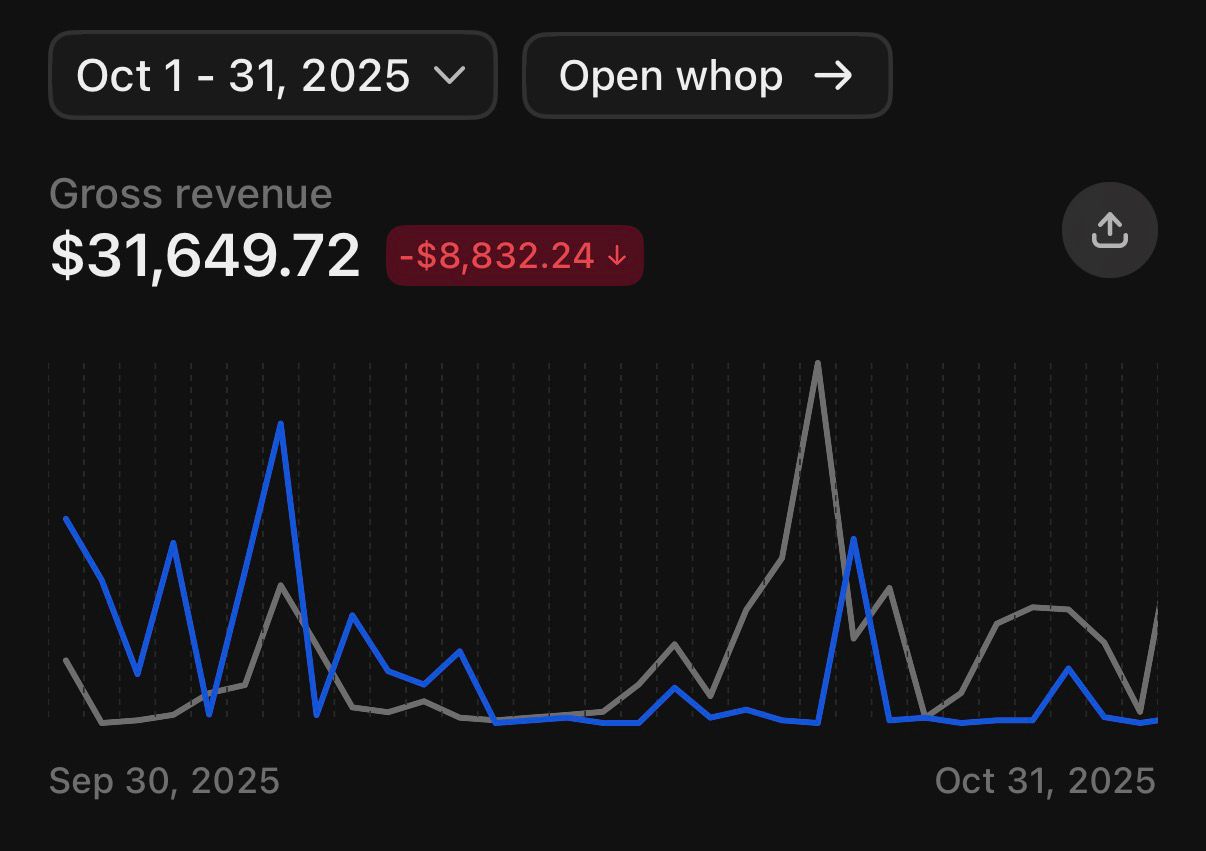This screenshot has width=1206, height=851.
Task: Click the tallest blue peak on the chart
Action: [x=281, y=424]
